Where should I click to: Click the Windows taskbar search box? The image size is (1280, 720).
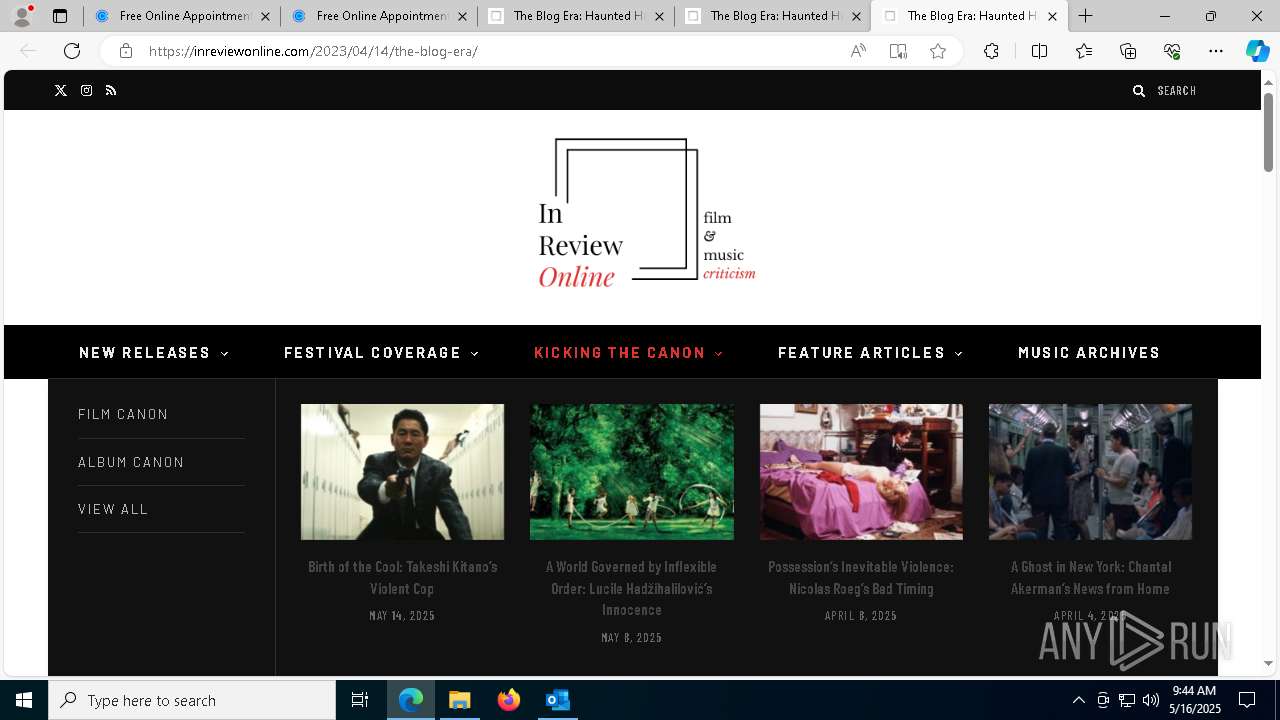pyautogui.click(x=192, y=700)
